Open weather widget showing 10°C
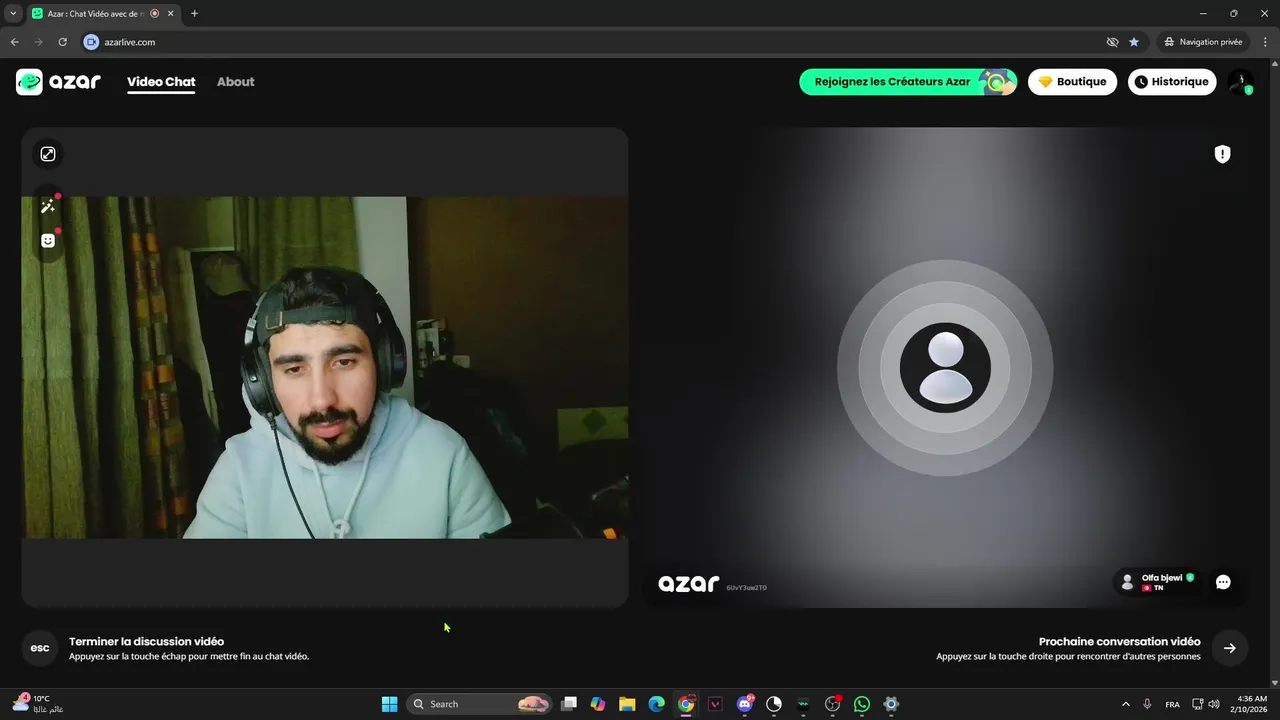This screenshot has width=1280, height=720. point(38,704)
